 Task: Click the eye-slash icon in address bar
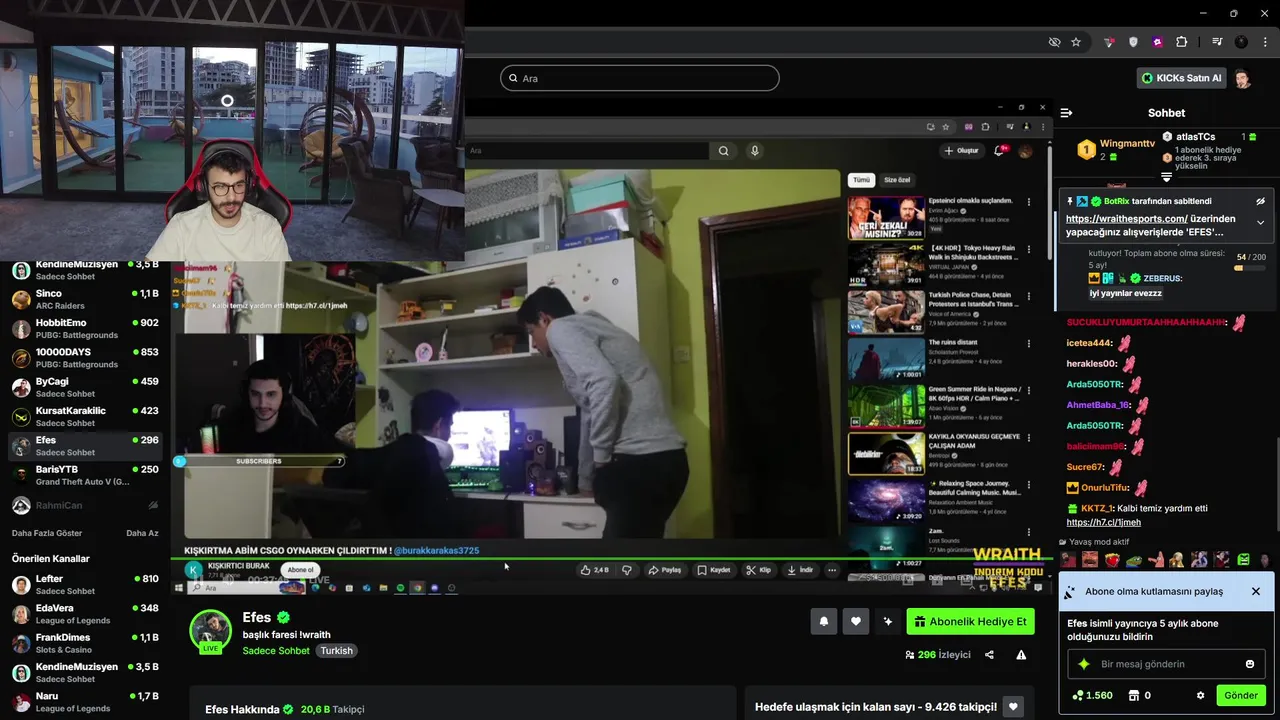pyautogui.click(x=1054, y=42)
